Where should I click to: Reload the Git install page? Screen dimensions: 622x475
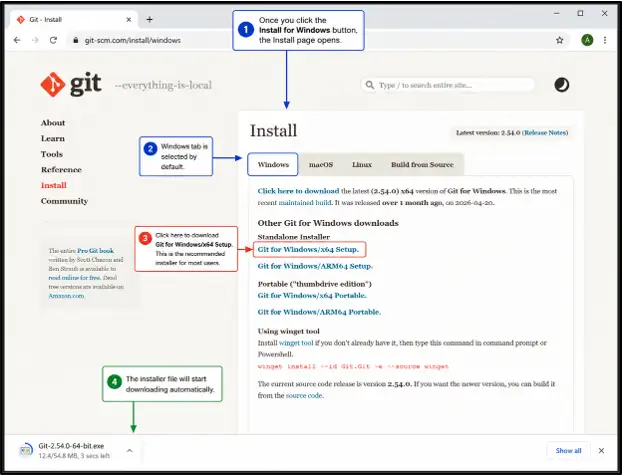(53, 40)
